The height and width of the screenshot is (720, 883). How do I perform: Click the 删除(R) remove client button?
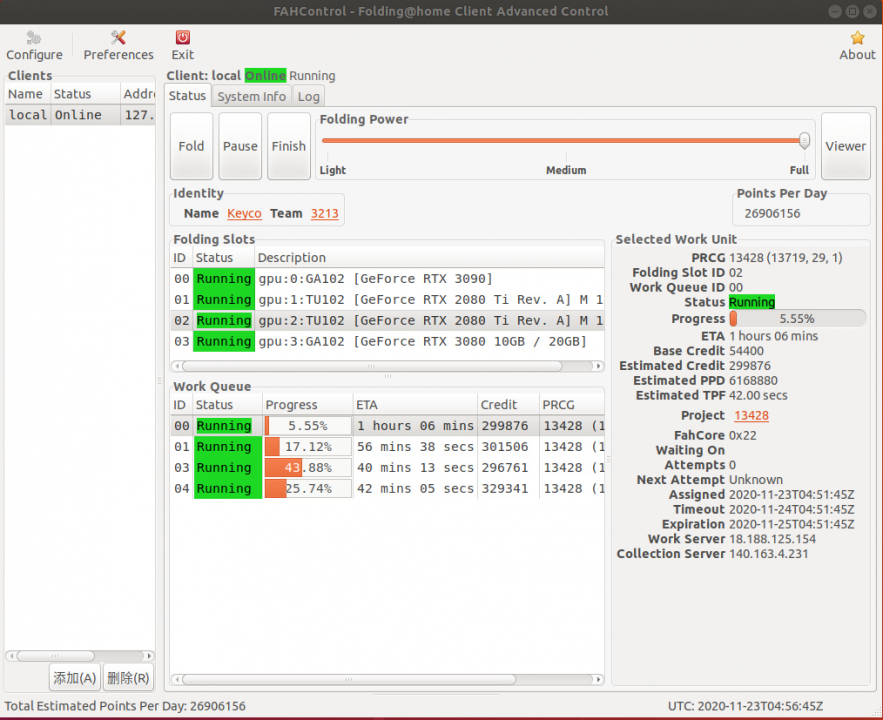(x=128, y=678)
